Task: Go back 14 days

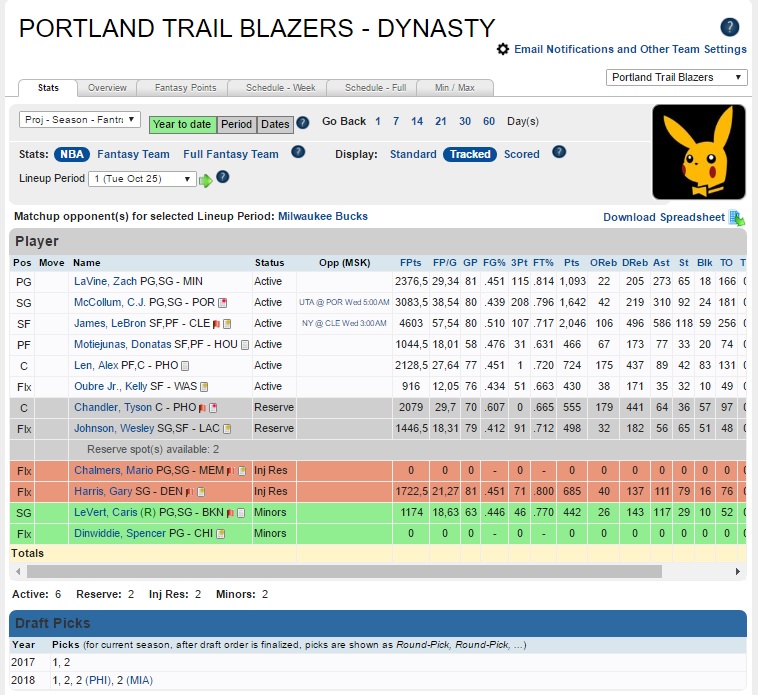Action: click(417, 121)
